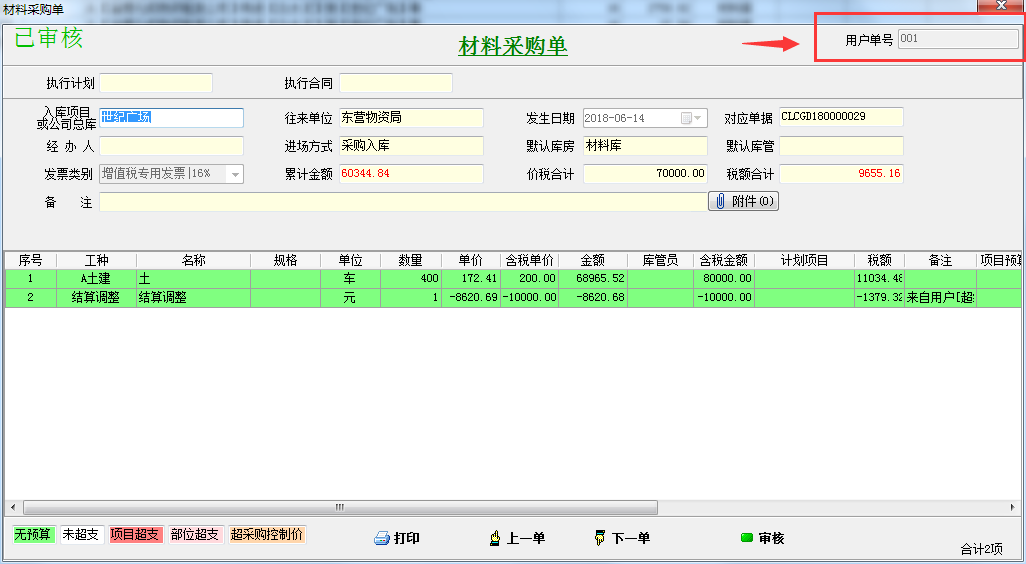1026x564 pixels.
Task: Click the 项目超支 red legend swatch
Action: pyautogui.click(x=134, y=535)
